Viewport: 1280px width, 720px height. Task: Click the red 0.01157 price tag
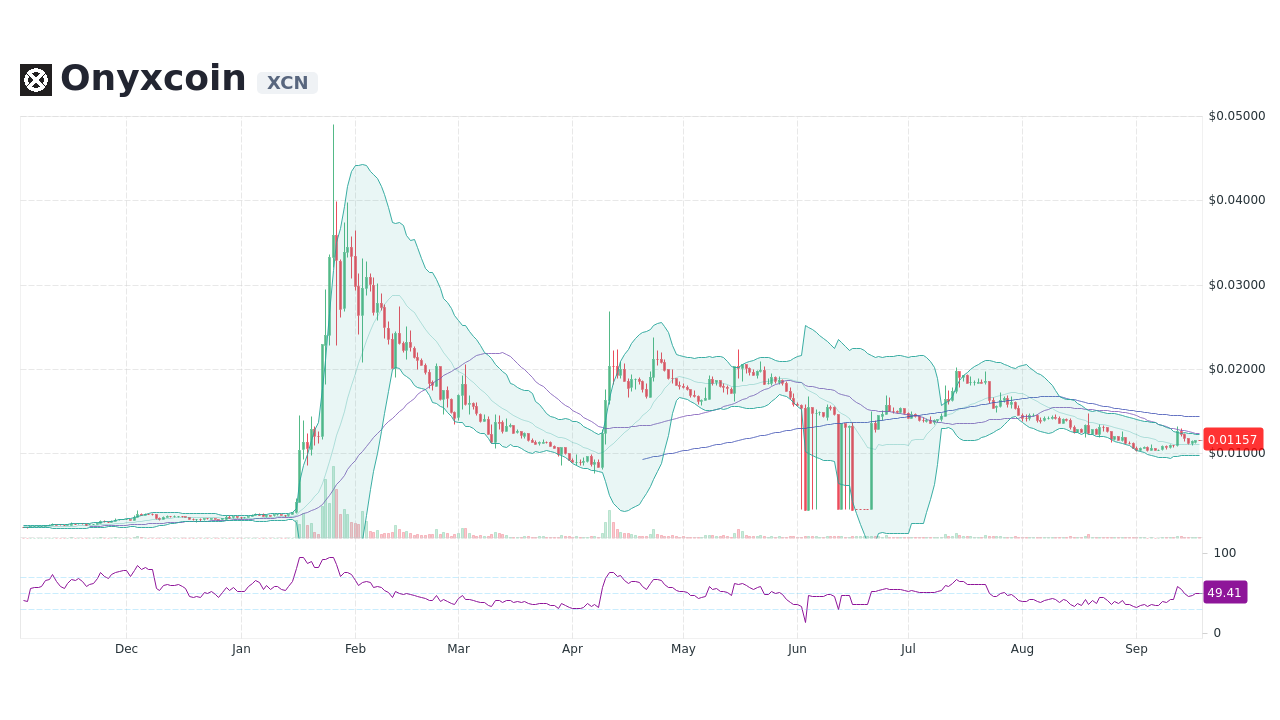pyautogui.click(x=1233, y=440)
